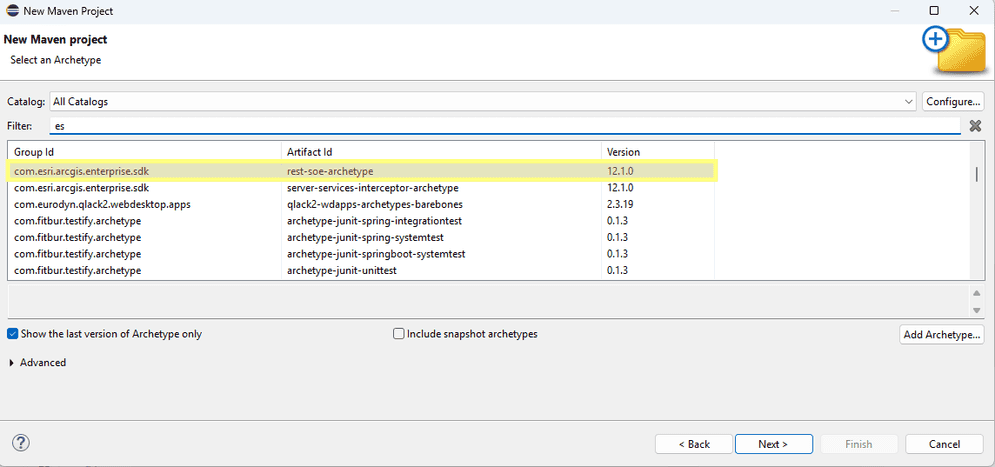The image size is (995, 467).
Task: Proceed with the Next > button
Action: pyautogui.click(x=774, y=444)
